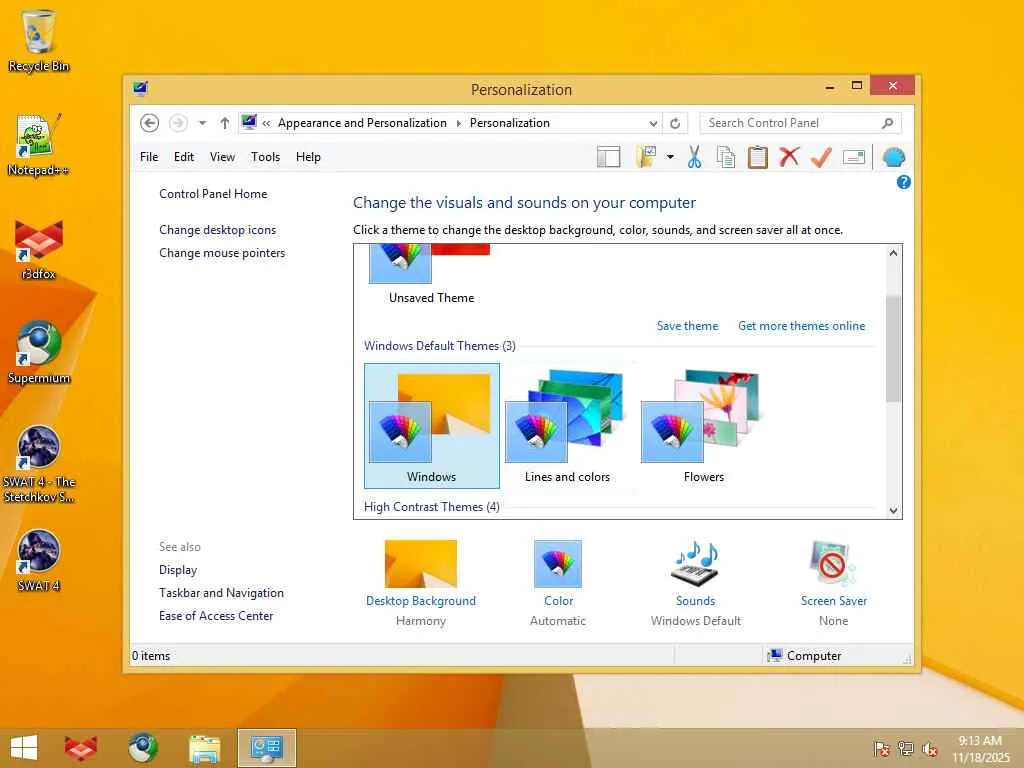The height and width of the screenshot is (768, 1024).
Task: Click Supermium icon on the taskbar
Action: coord(142,748)
